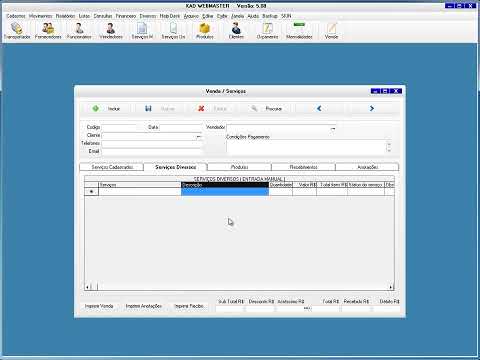480x360 pixels.
Task: Go to next record with right arrow
Action: (x=372, y=109)
